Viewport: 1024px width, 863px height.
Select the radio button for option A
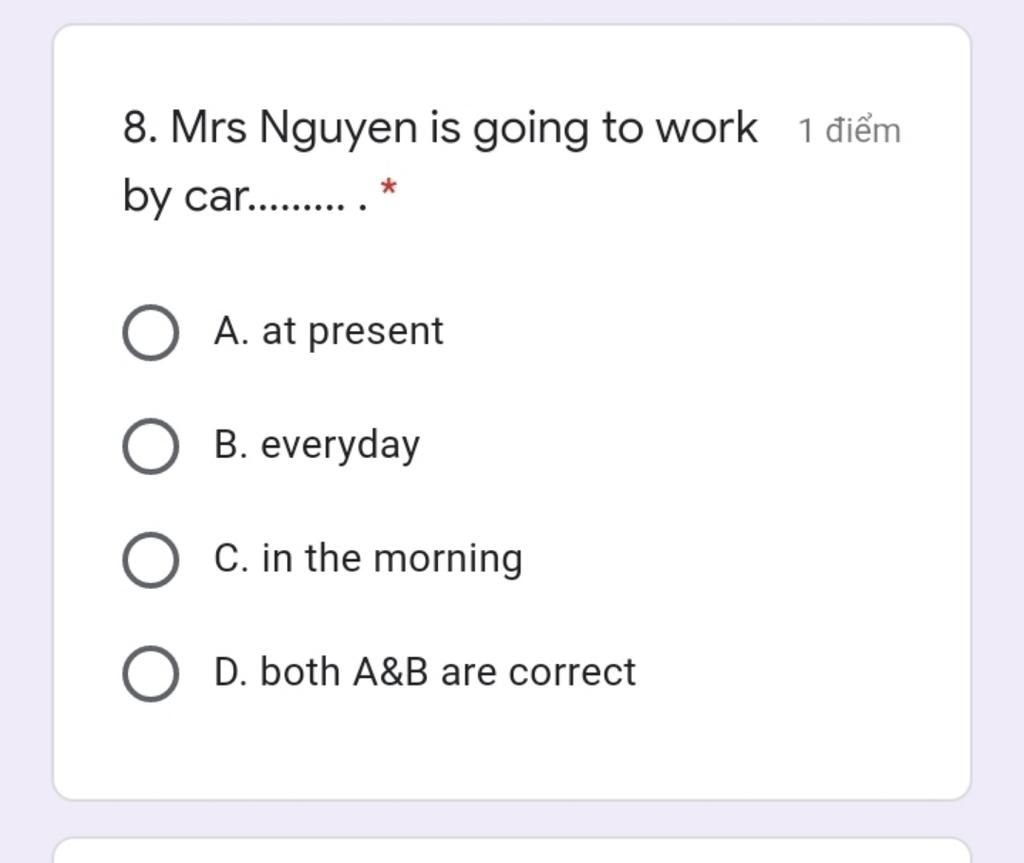tap(150, 333)
